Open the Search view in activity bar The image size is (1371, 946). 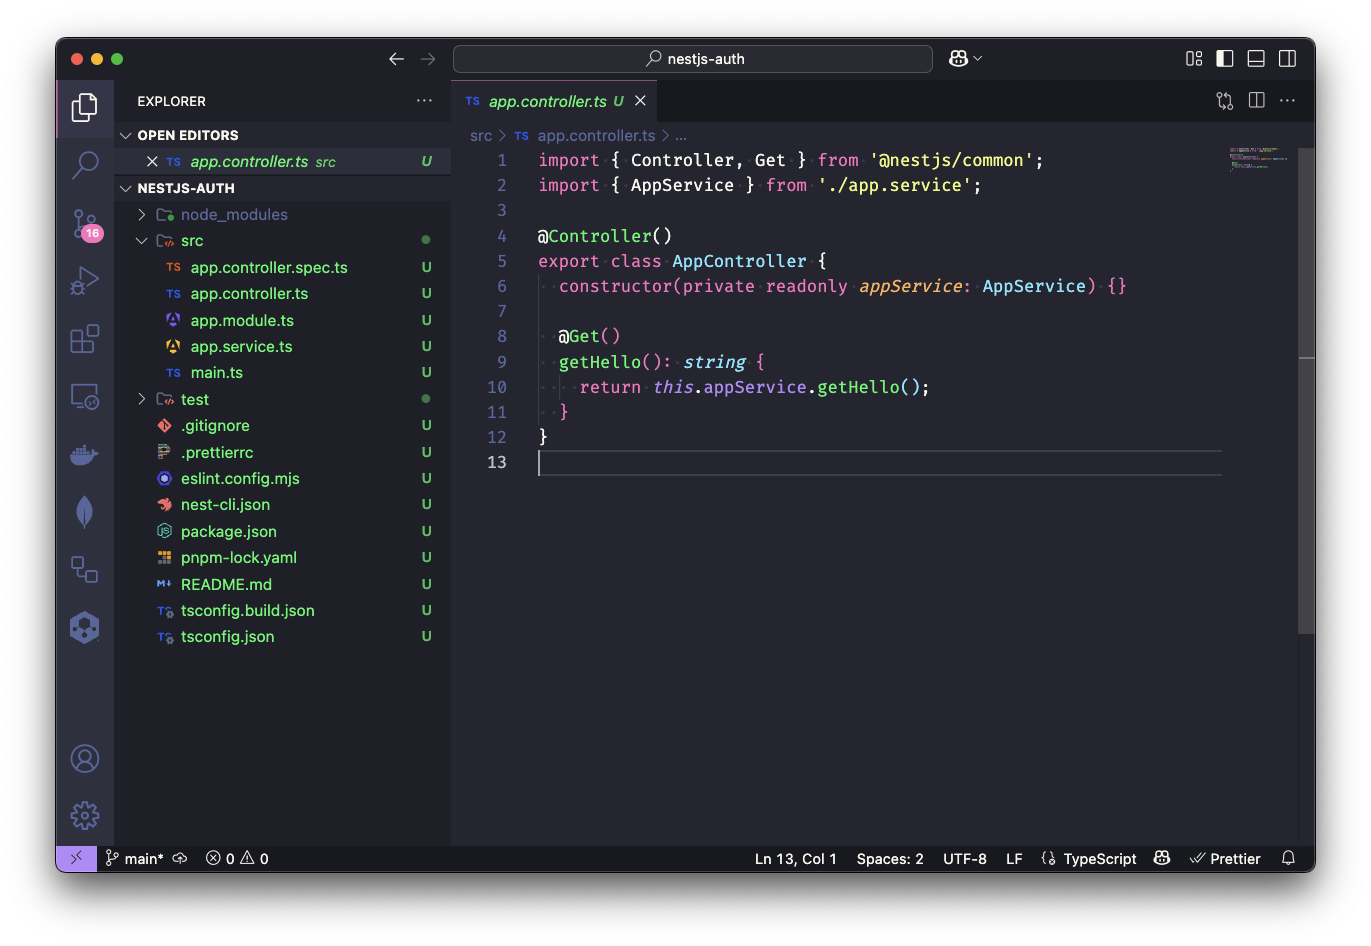[x=85, y=165]
